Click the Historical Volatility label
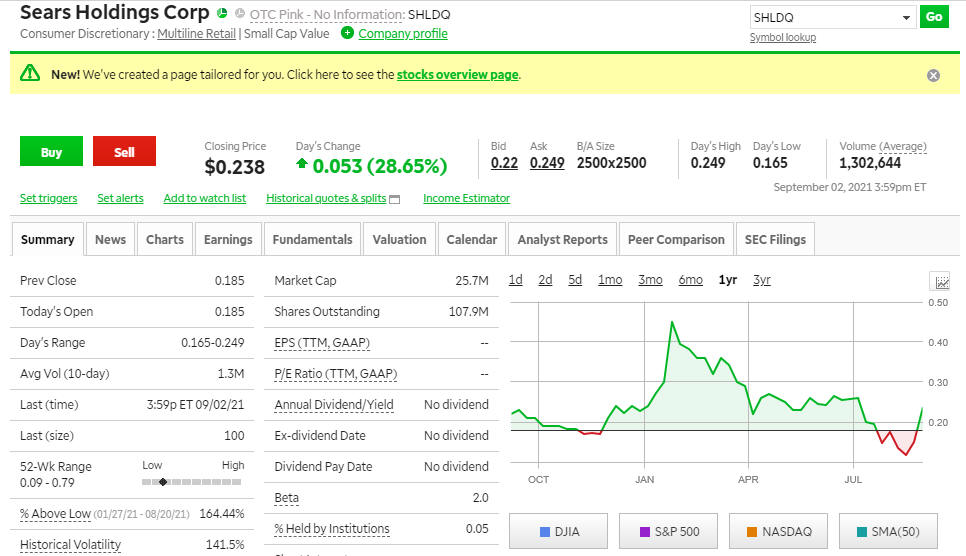Screen dimensions: 966x556 click(x=70, y=545)
